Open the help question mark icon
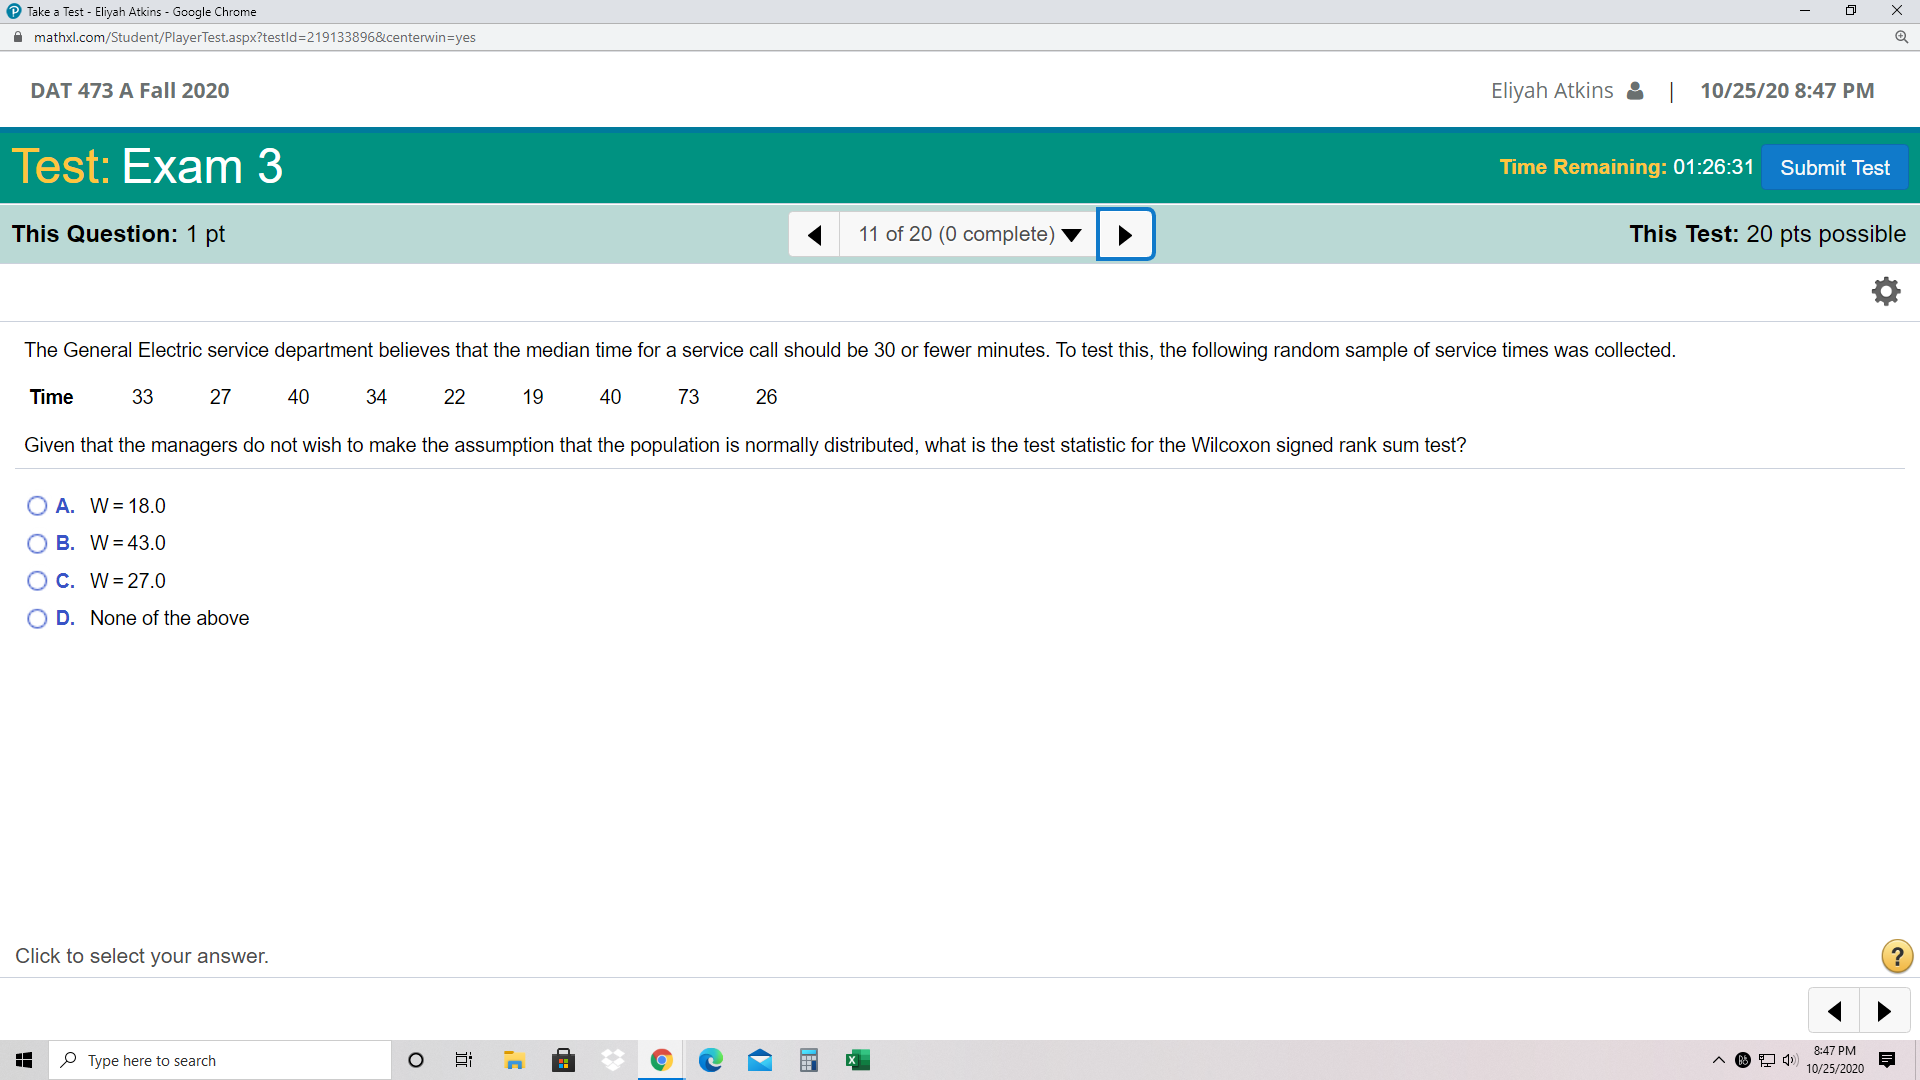The image size is (1920, 1080). coord(1896,956)
